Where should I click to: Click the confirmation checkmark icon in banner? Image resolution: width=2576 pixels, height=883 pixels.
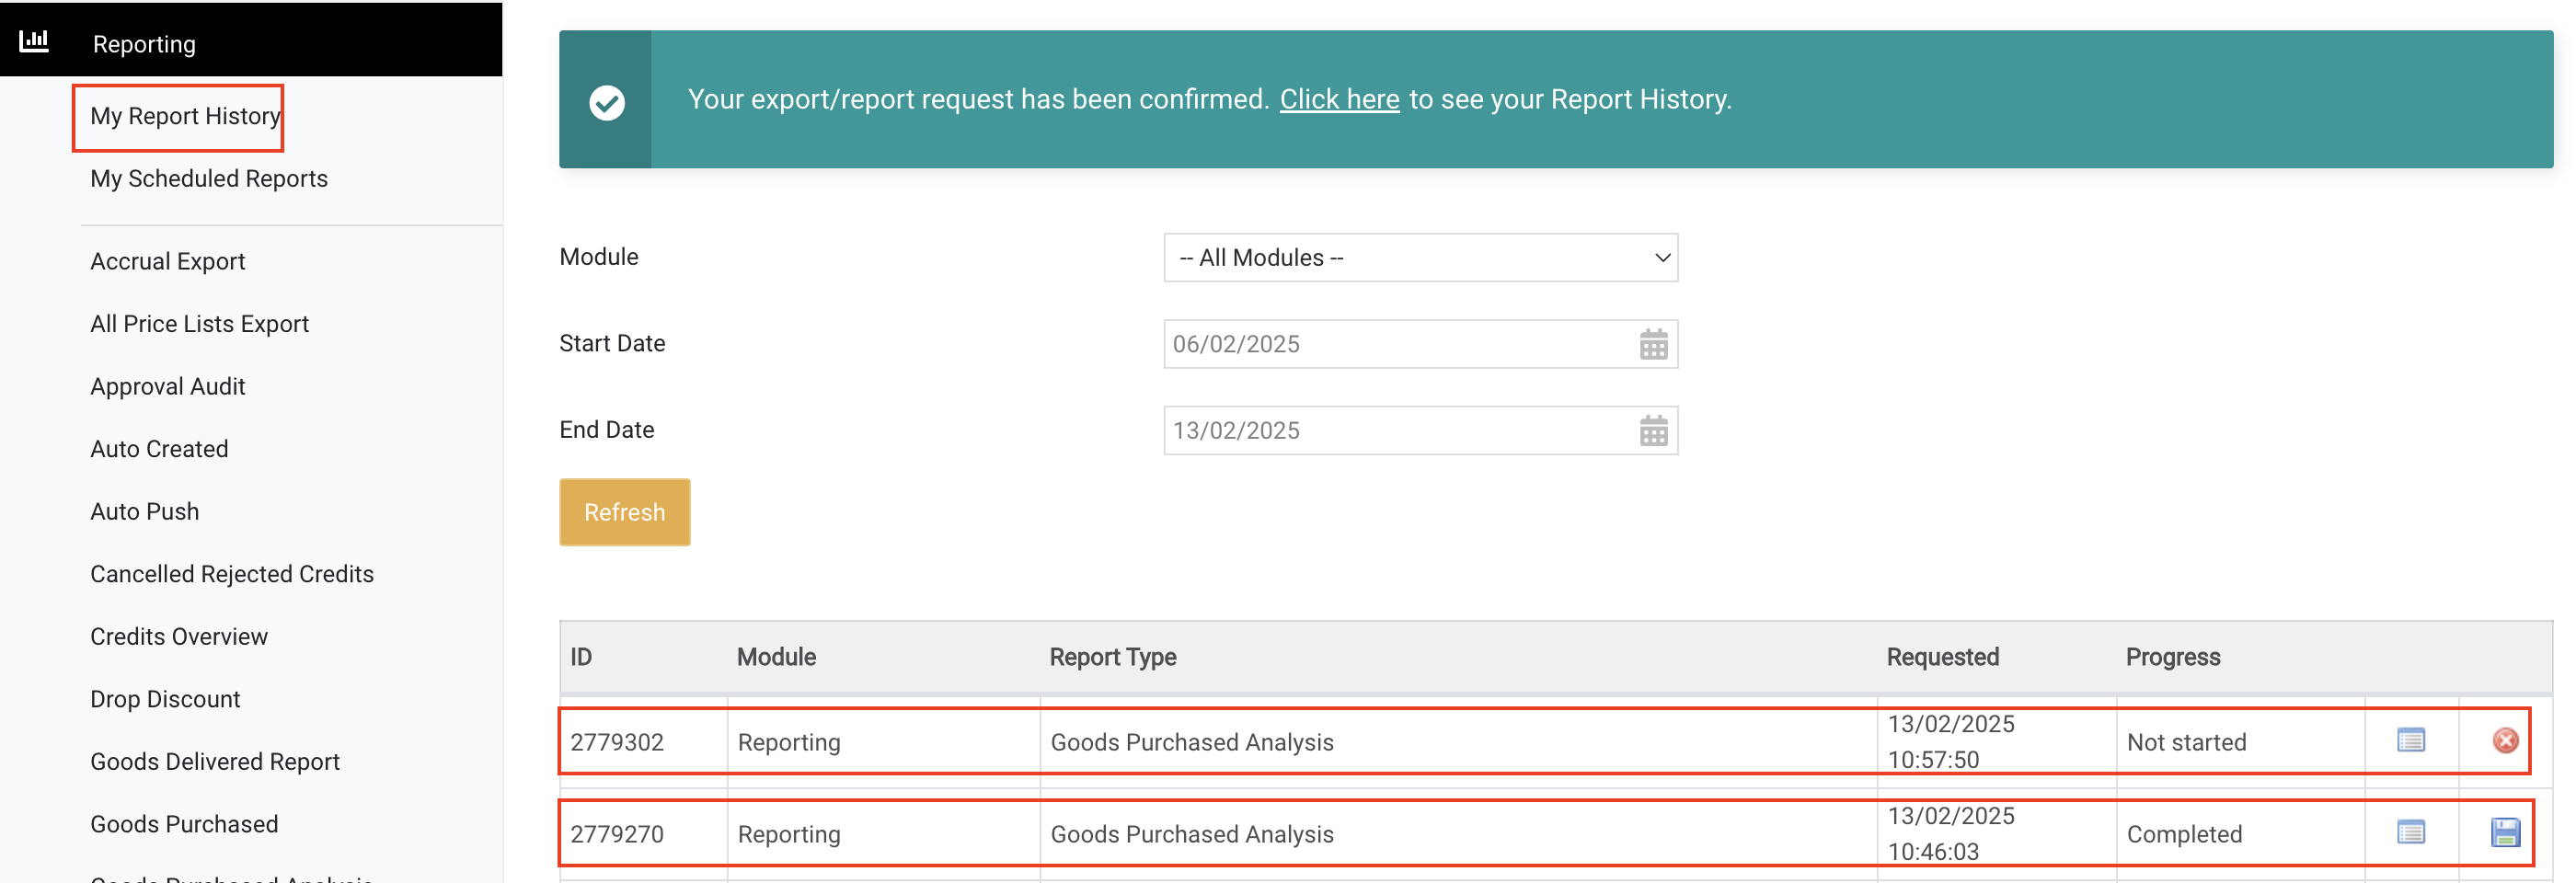tap(606, 101)
